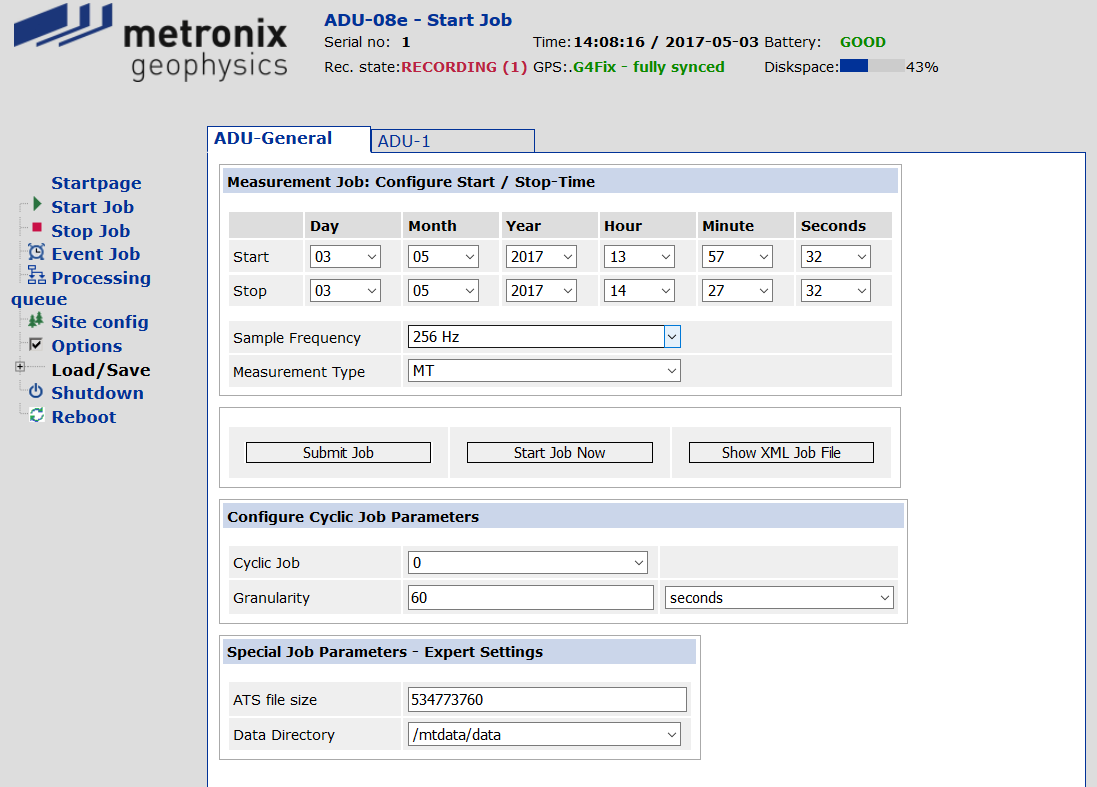1097x787 pixels.
Task: Open the Start Minute dropdown
Action: point(737,257)
